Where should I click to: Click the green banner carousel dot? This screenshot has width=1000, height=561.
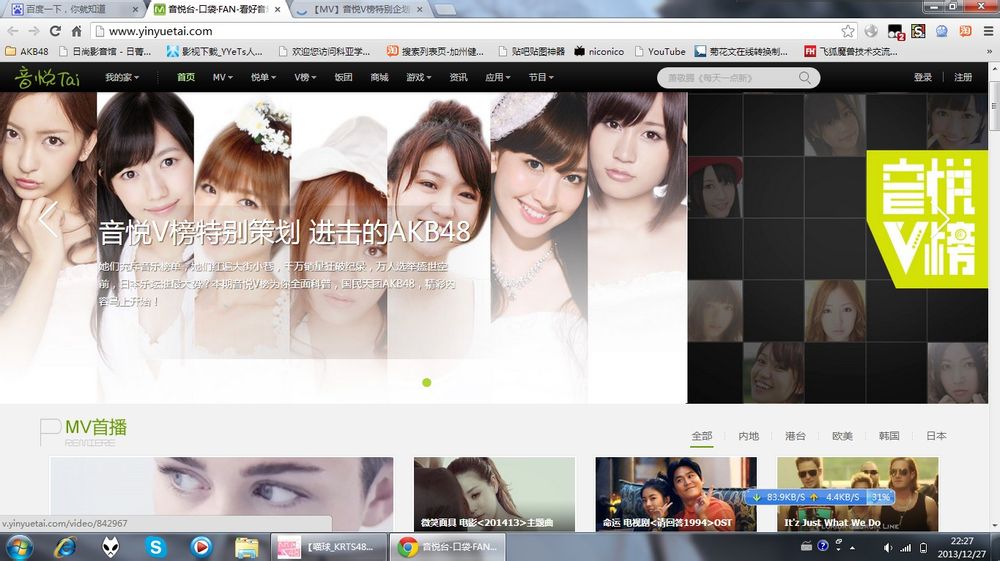click(x=427, y=382)
